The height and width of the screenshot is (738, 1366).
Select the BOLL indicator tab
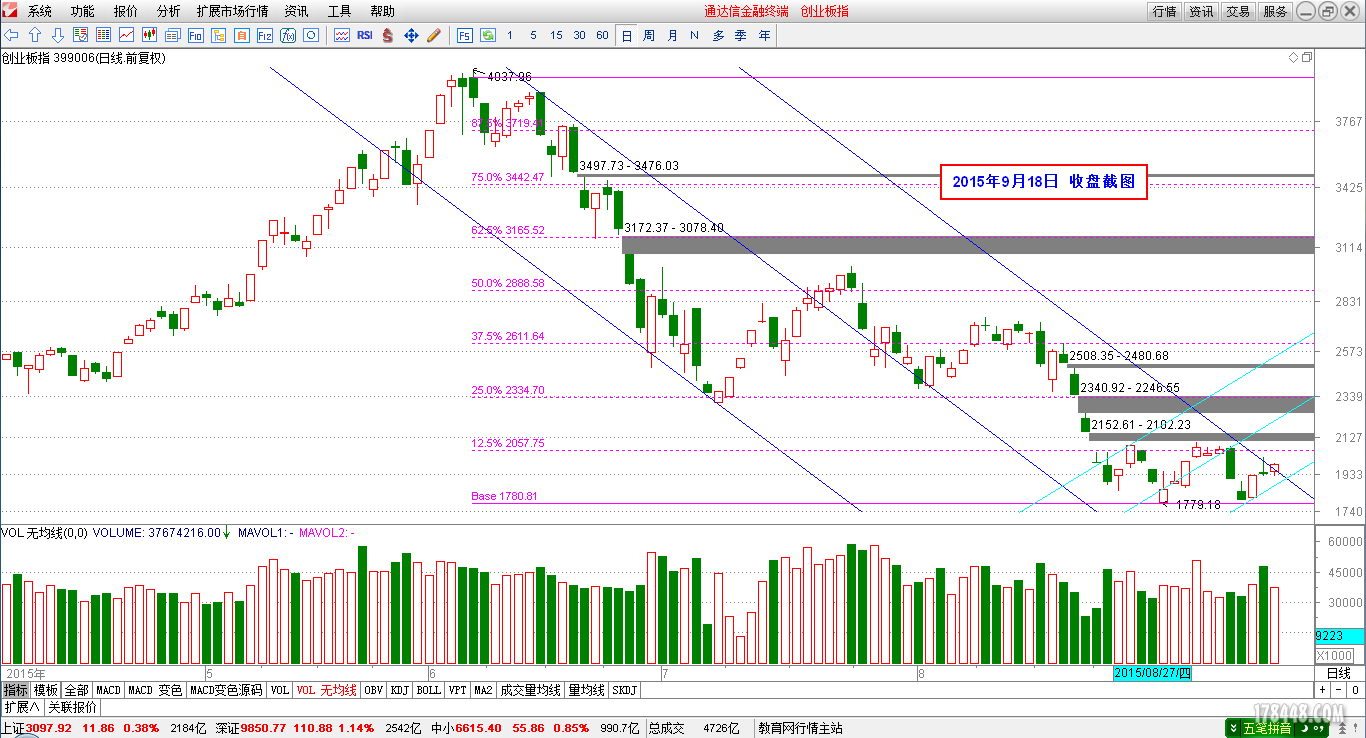428,690
